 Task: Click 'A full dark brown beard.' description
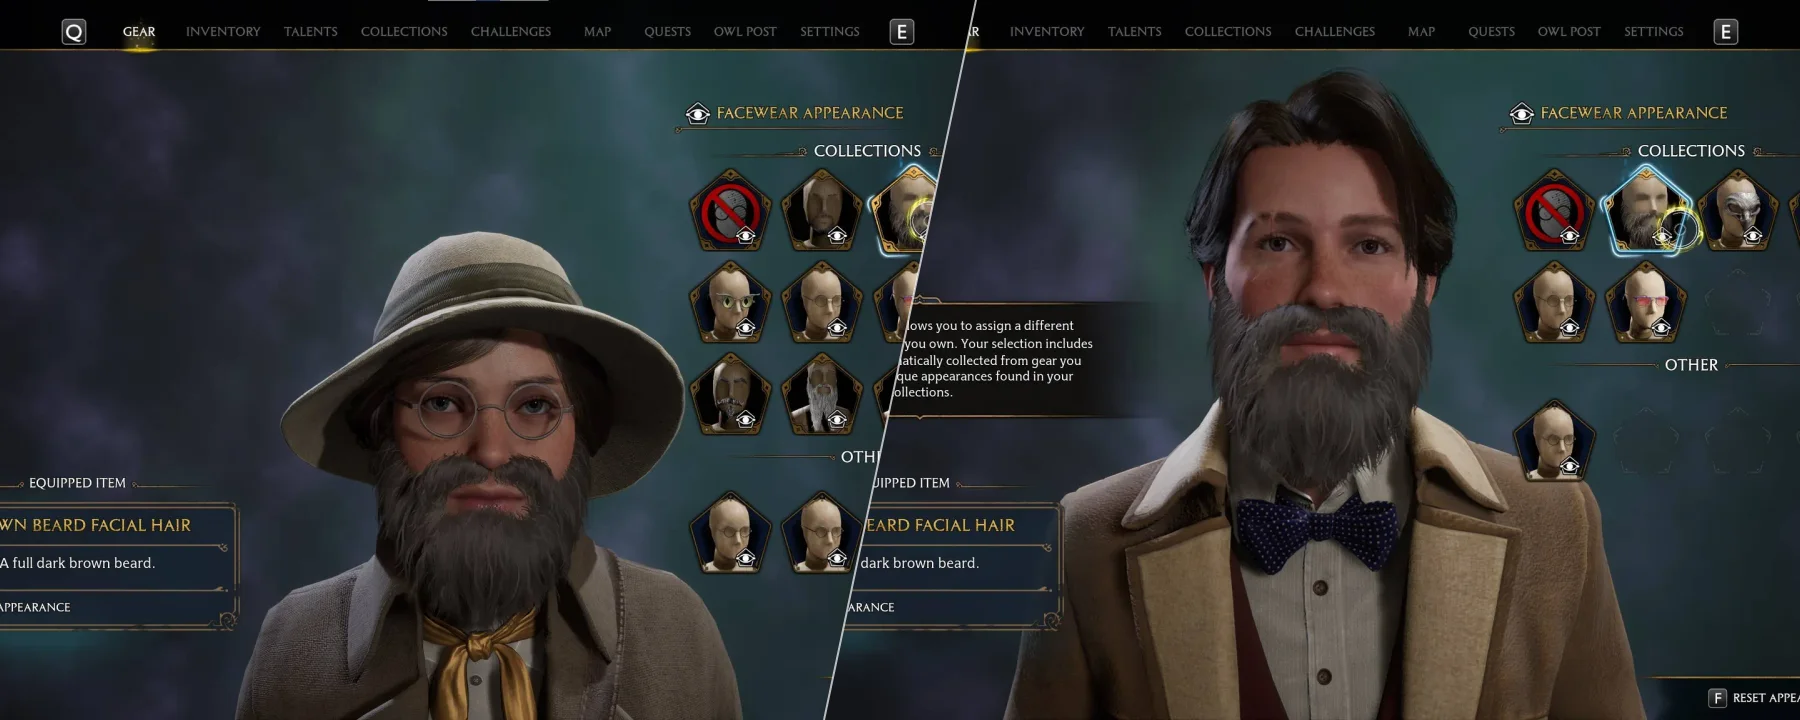[77, 563]
